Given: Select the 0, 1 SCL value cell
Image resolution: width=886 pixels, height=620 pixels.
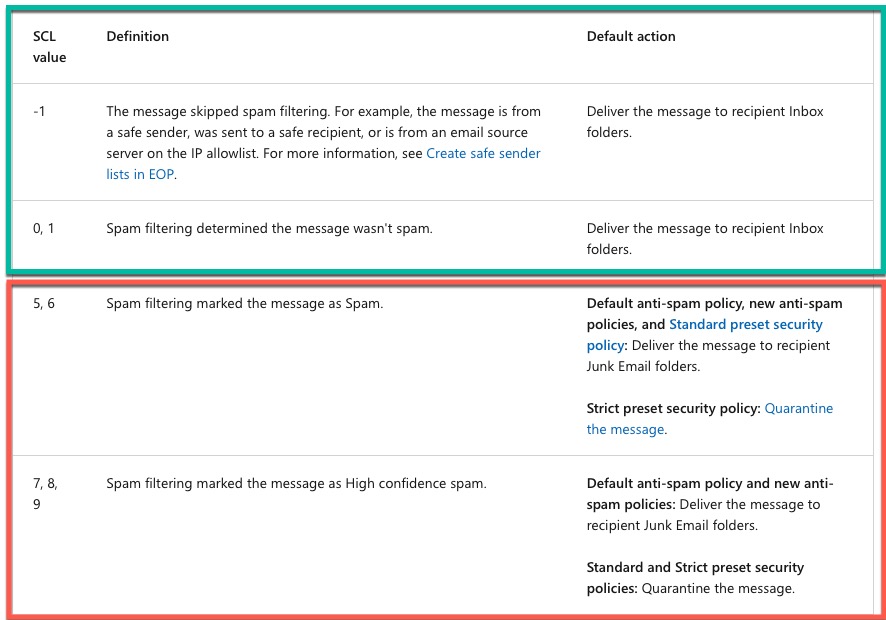Looking at the screenshot, I should pyautogui.click(x=46, y=229).
